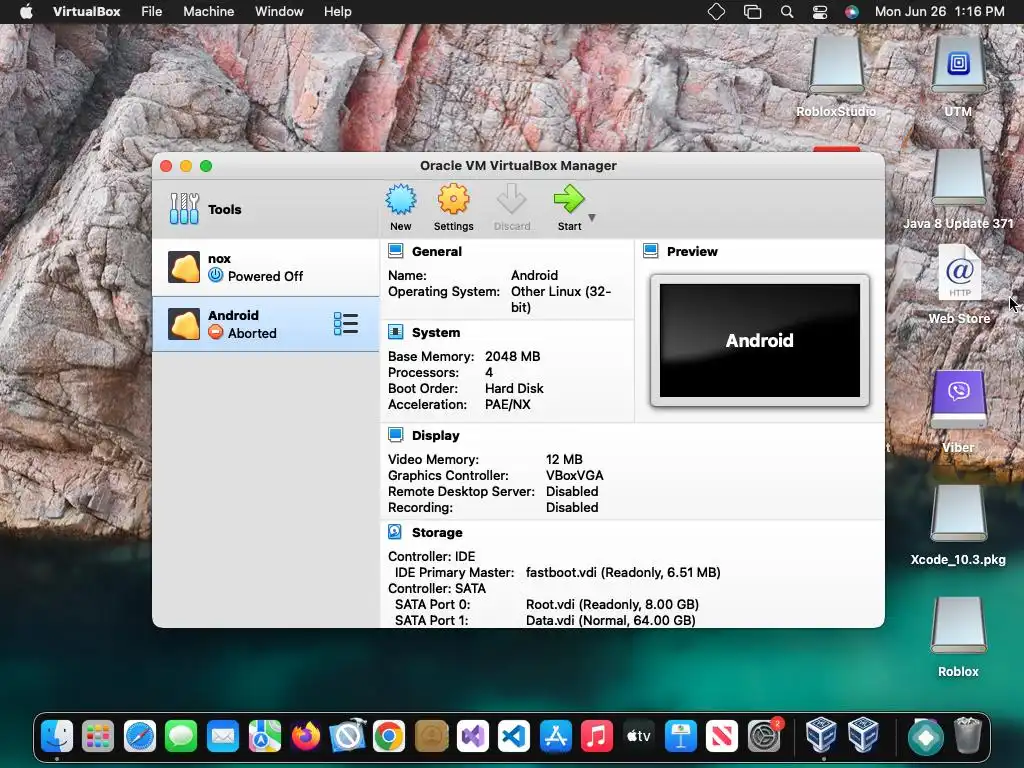Click the Boot Order Hard Disk value
The width and height of the screenshot is (1024, 768).
(x=514, y=389)
